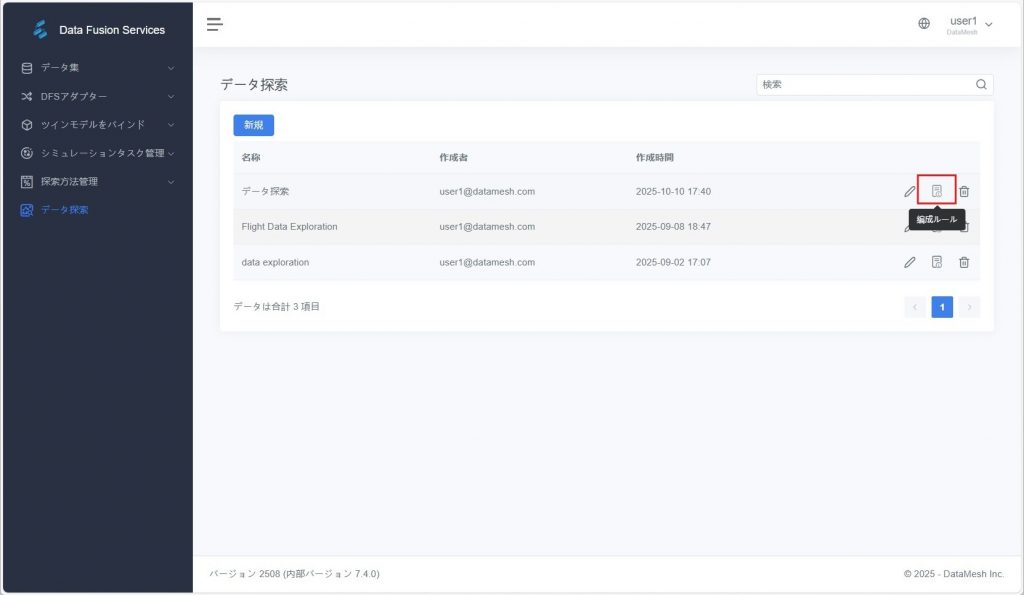This screenshot has width=1024, height=595.
Task: Open rule icon for data exploration row
Action: pyautogui.click(x=937, y=262)
